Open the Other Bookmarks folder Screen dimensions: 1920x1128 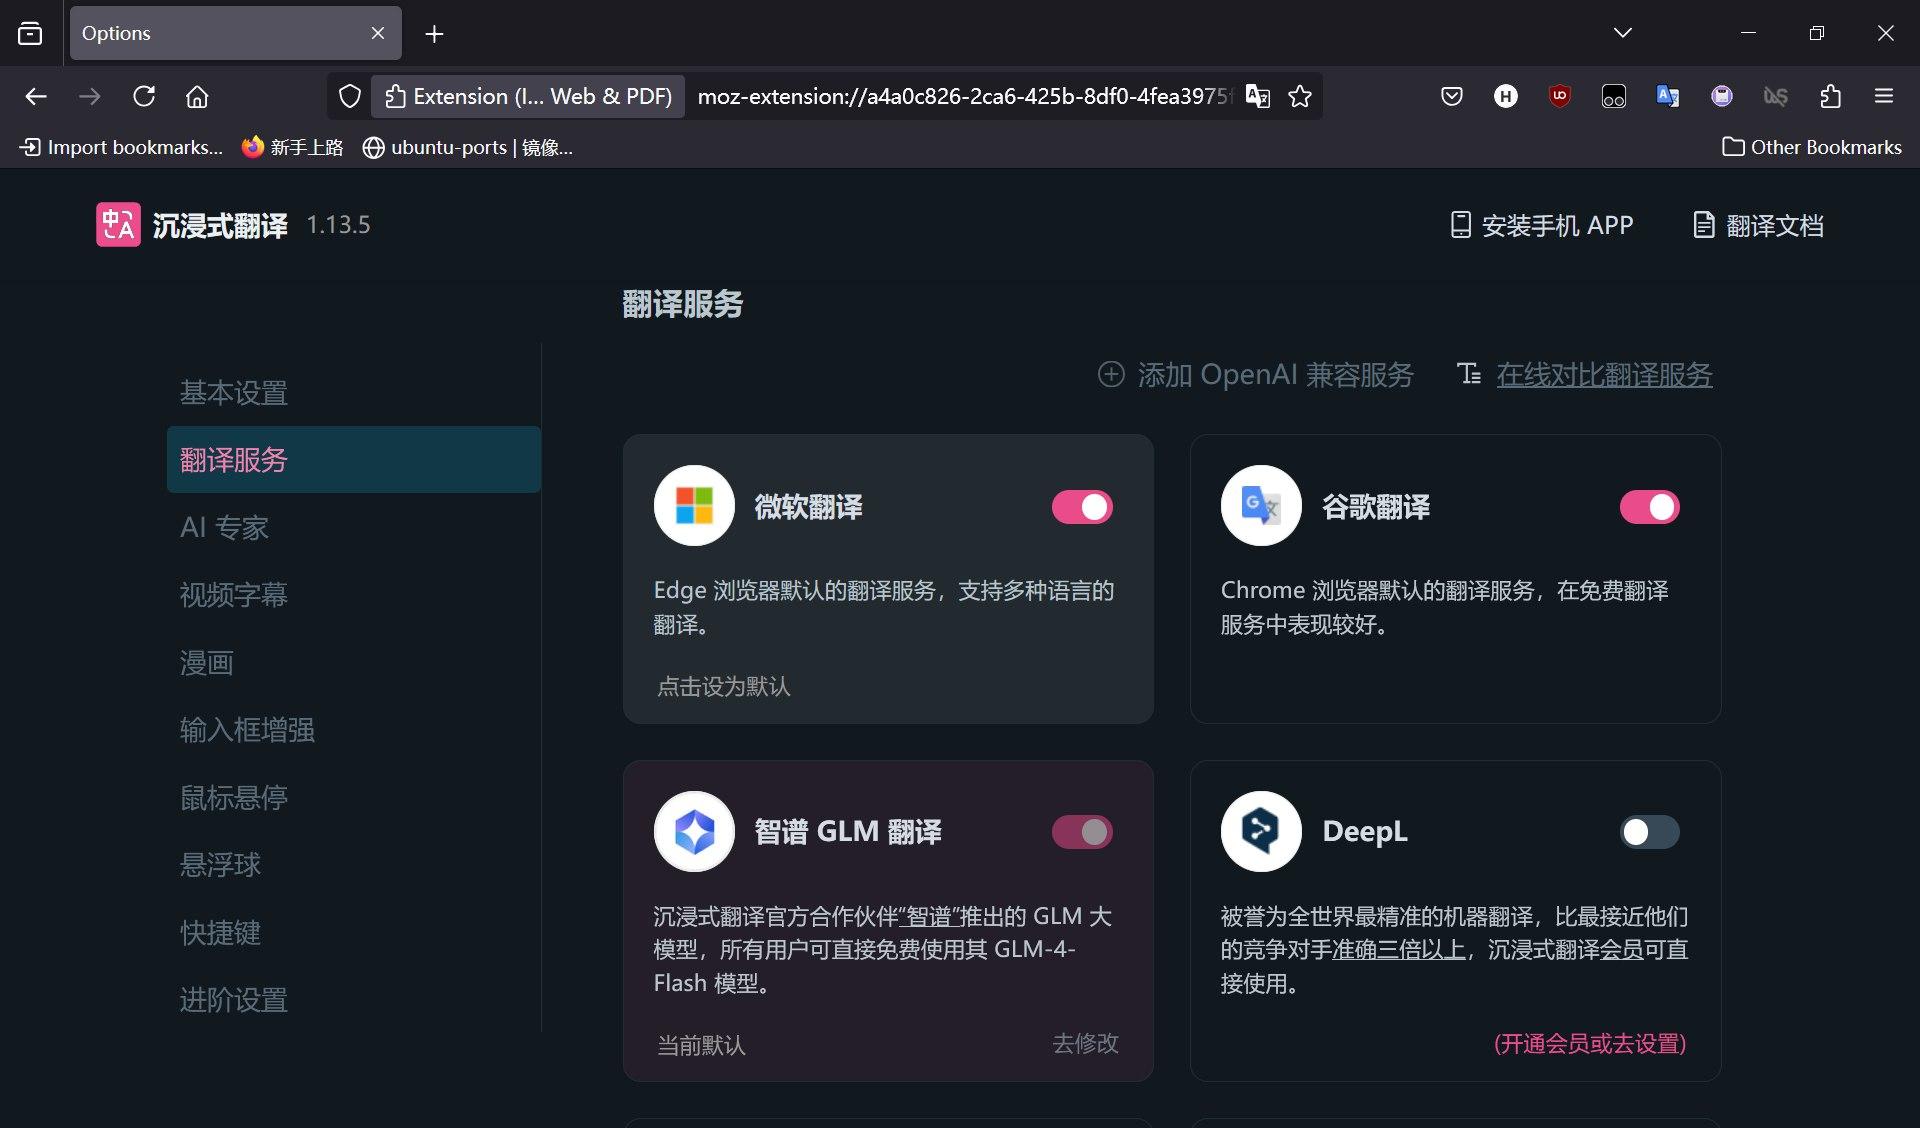click(x=1811, y=147)
